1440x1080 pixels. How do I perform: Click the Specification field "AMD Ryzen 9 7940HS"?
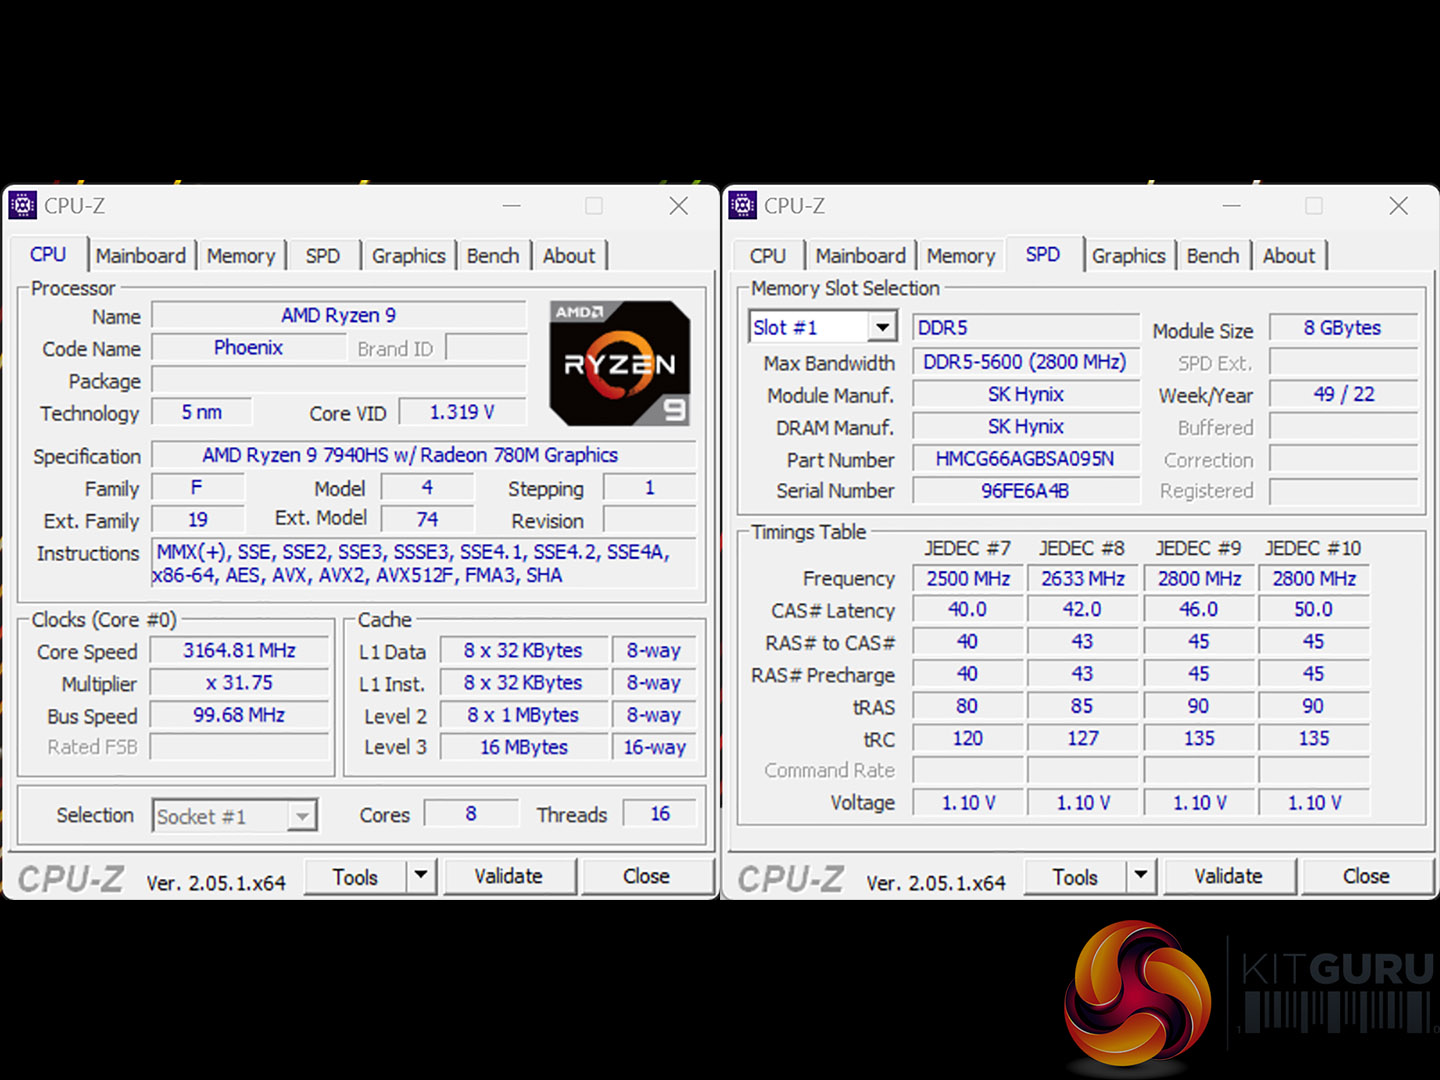[x=424, y=455]
